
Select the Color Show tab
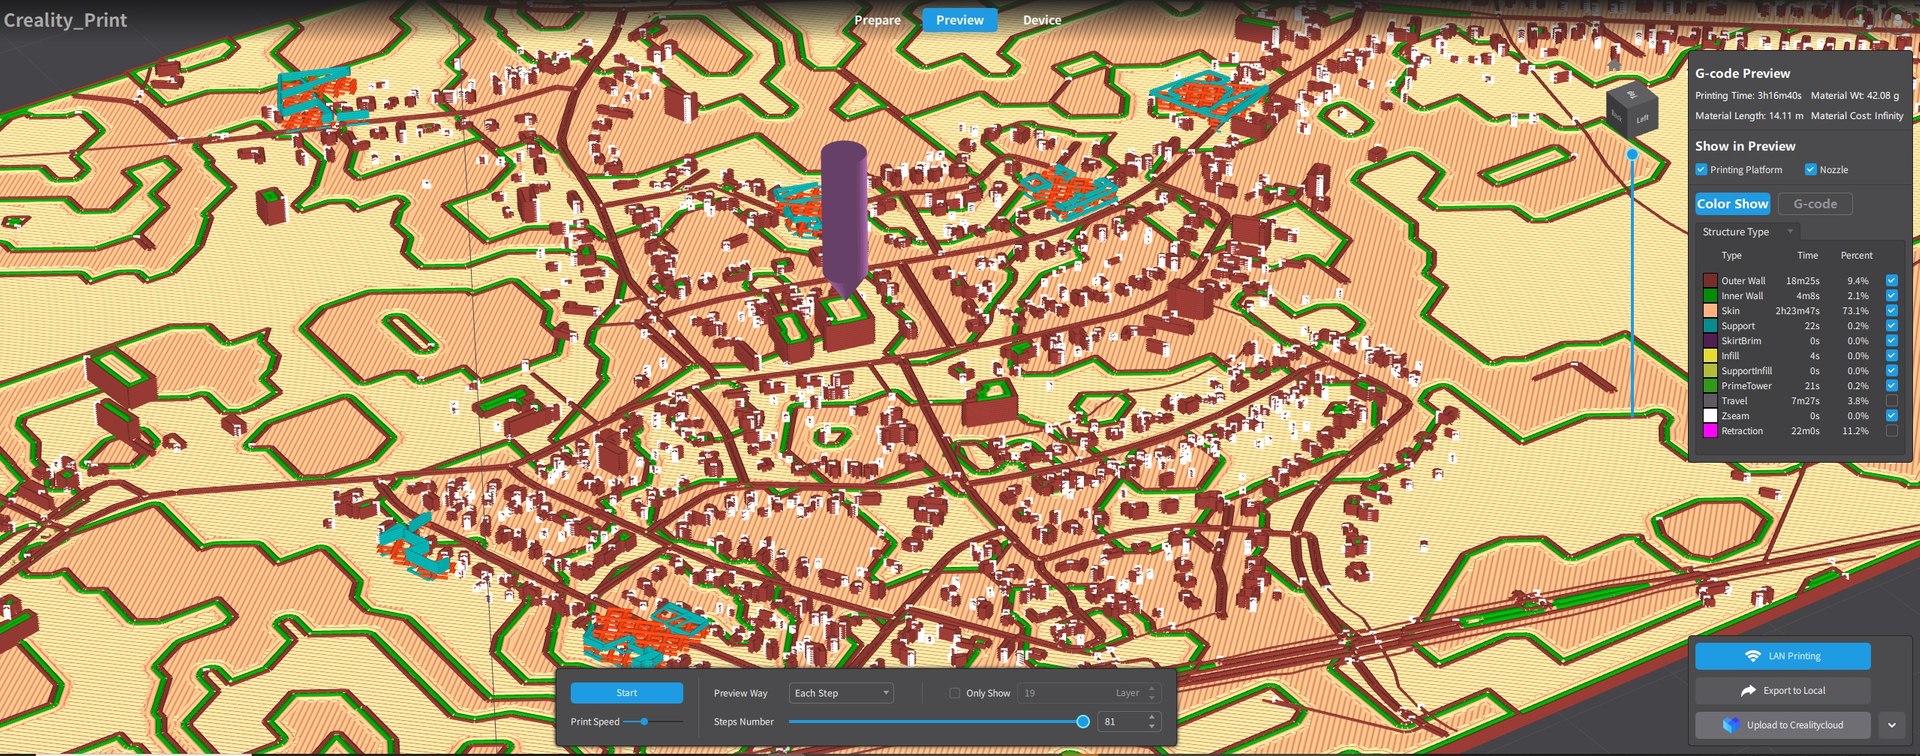click(1732, 204)
